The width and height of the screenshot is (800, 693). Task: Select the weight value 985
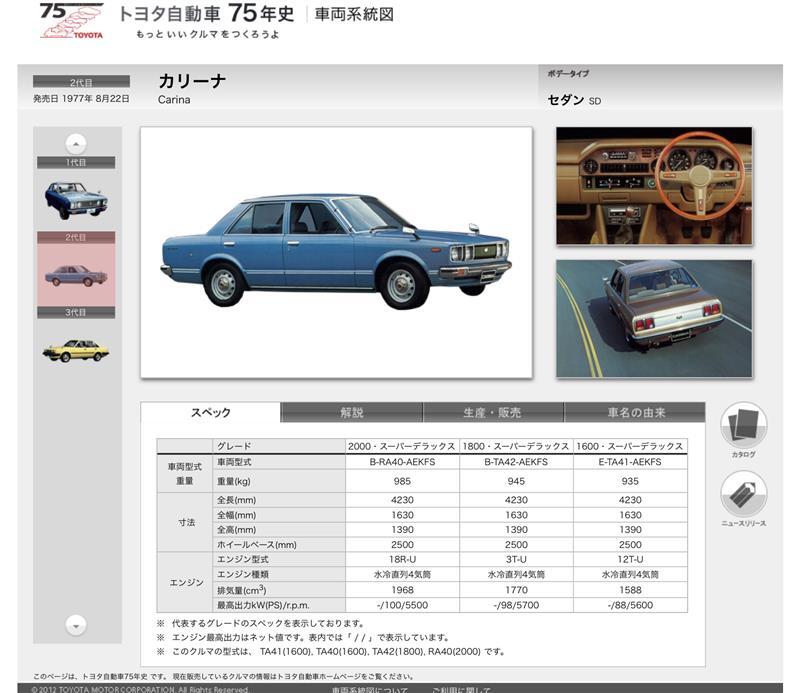click(402, 481)
